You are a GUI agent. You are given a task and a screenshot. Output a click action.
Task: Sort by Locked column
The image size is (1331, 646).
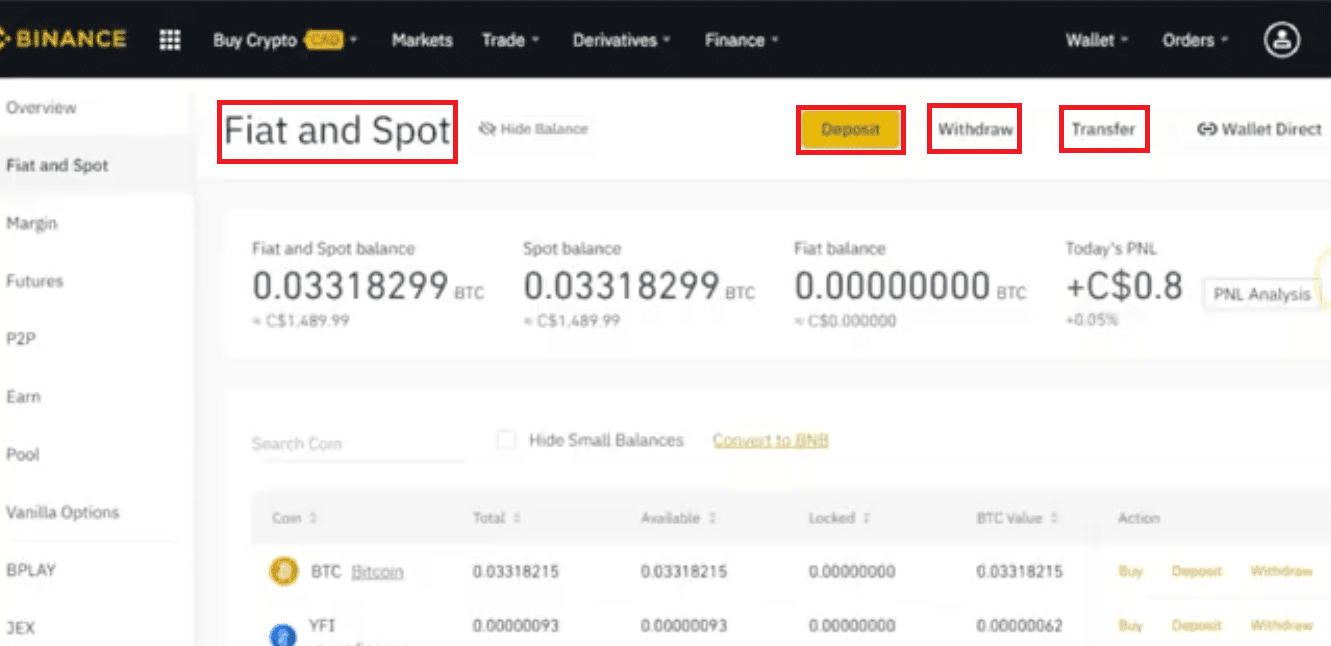839,518
